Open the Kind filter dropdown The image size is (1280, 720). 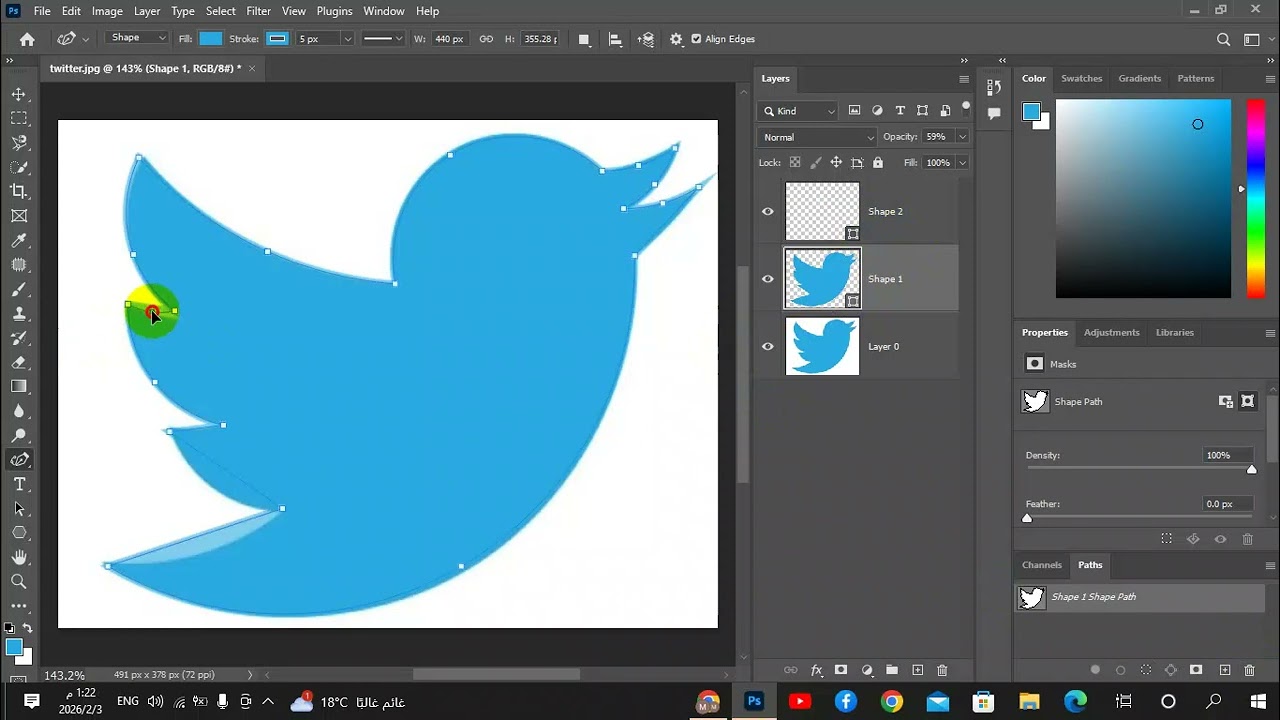[x=799, y=111]
